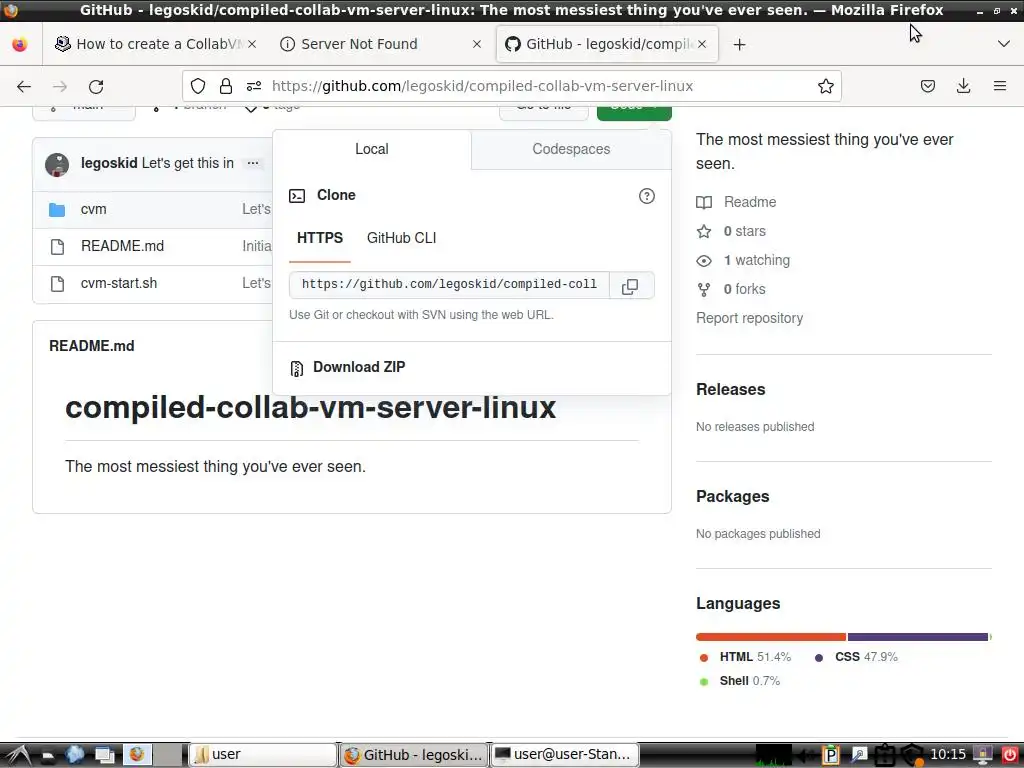Open the clone help question-mark icon
1024x768 pixels.
tap(647, 196)
